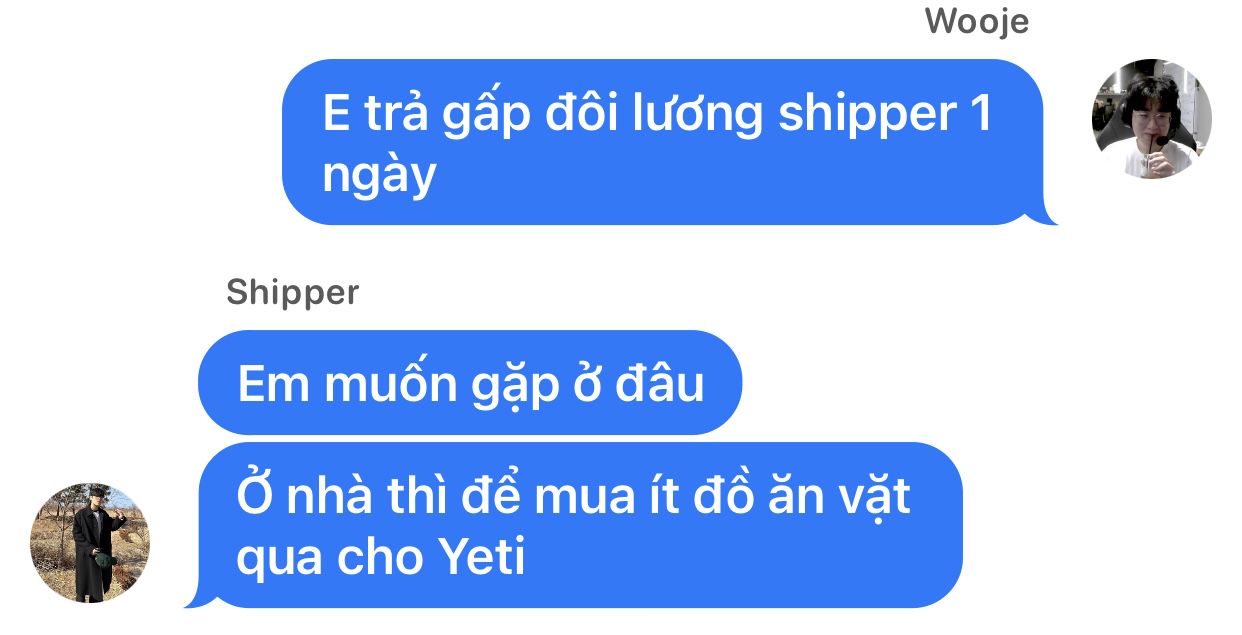Screen dimensions: 1242x635
Task: Click the Wooje sender name label
Action: click(x=976, y=21)
